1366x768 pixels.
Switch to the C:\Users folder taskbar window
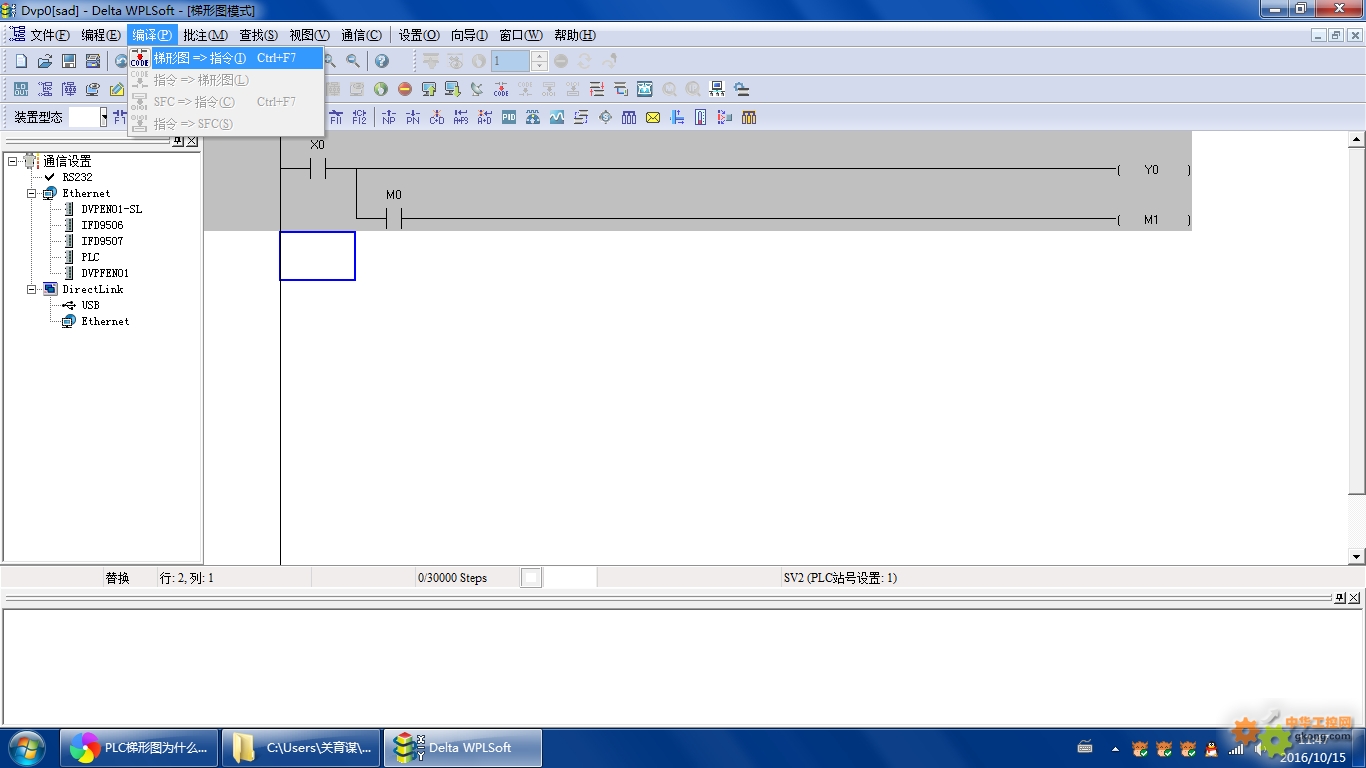[301, 747]
